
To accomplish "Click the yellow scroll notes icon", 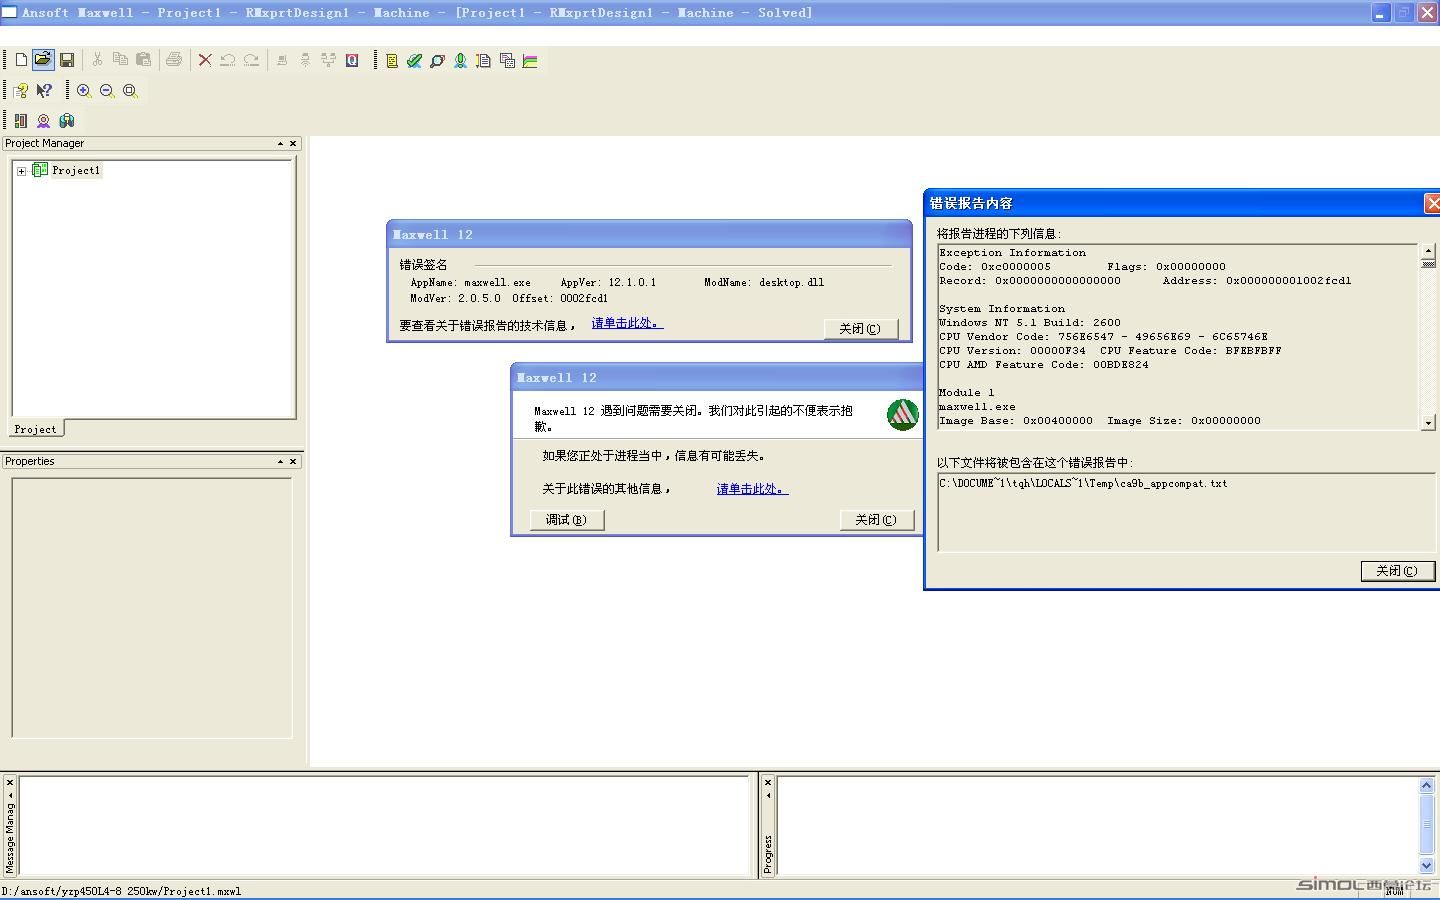I will [392, 61].
